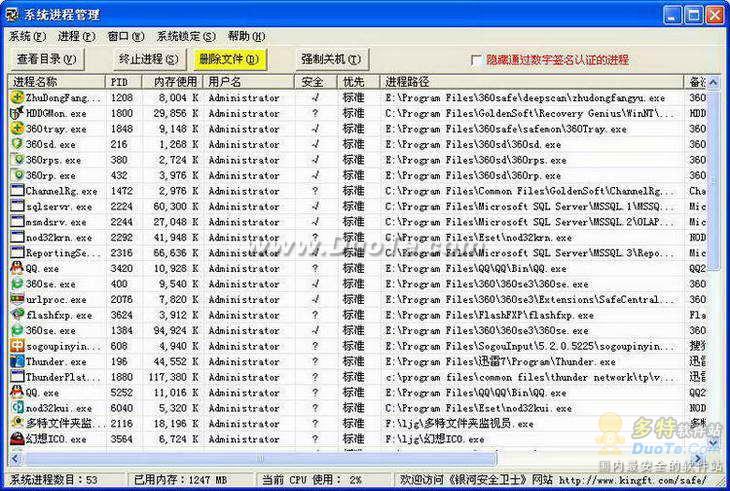Click the horizontal scrollbar right arrow

click(698, 459)
